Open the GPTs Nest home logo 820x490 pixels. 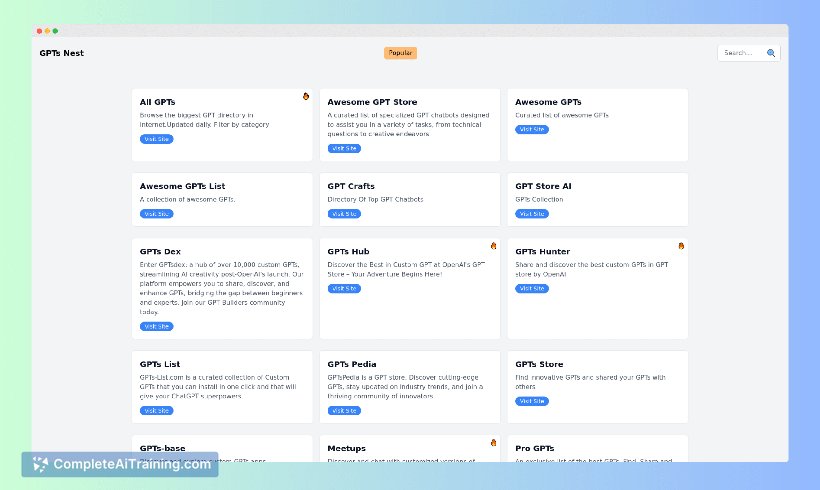pyautogui.click(x=62, y=53)
